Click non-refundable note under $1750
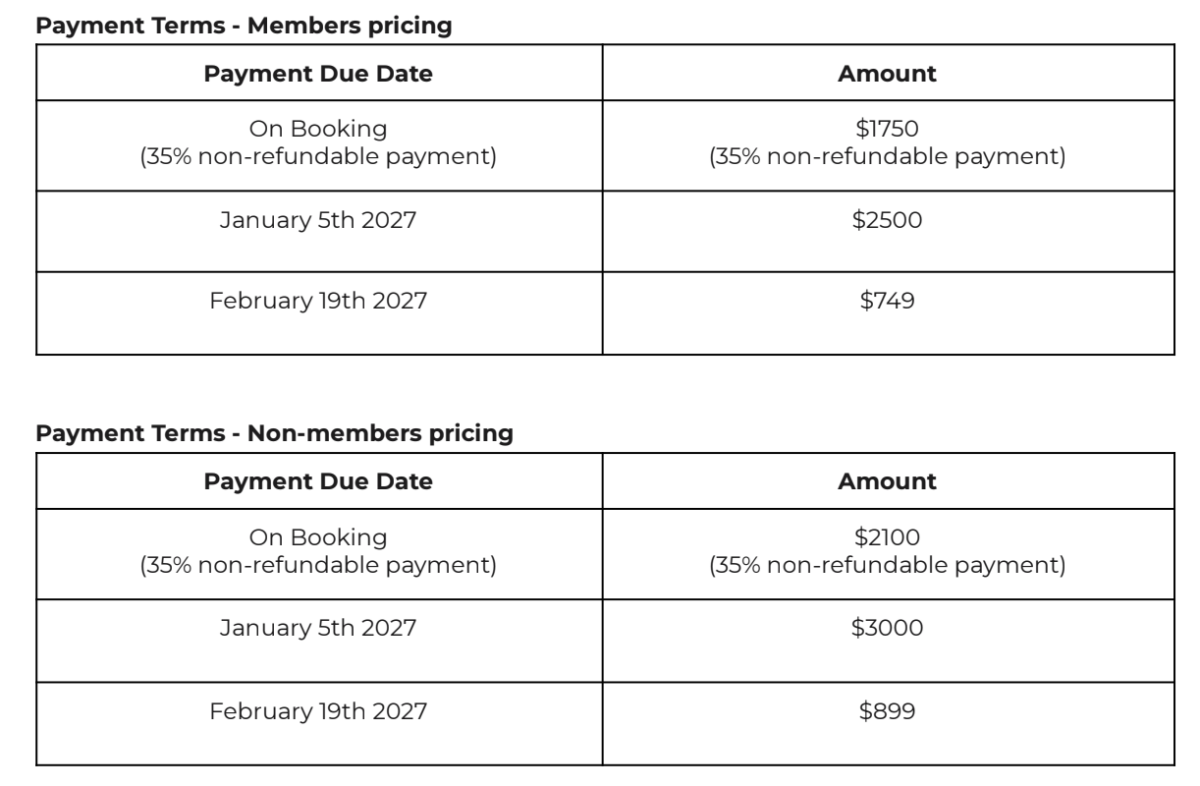The height and width of the screenshot is (786, 1200). point(887,157)
